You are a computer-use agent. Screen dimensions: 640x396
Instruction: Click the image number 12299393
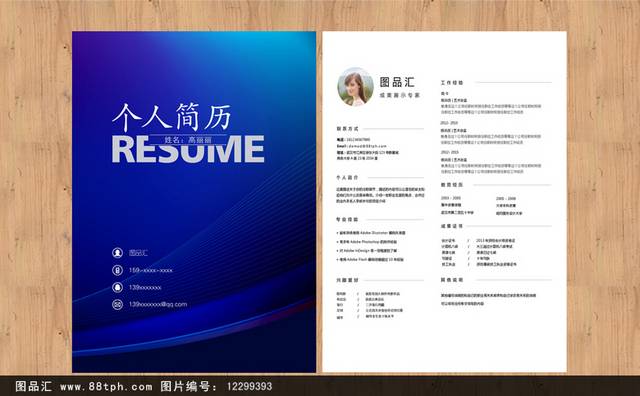249,386
